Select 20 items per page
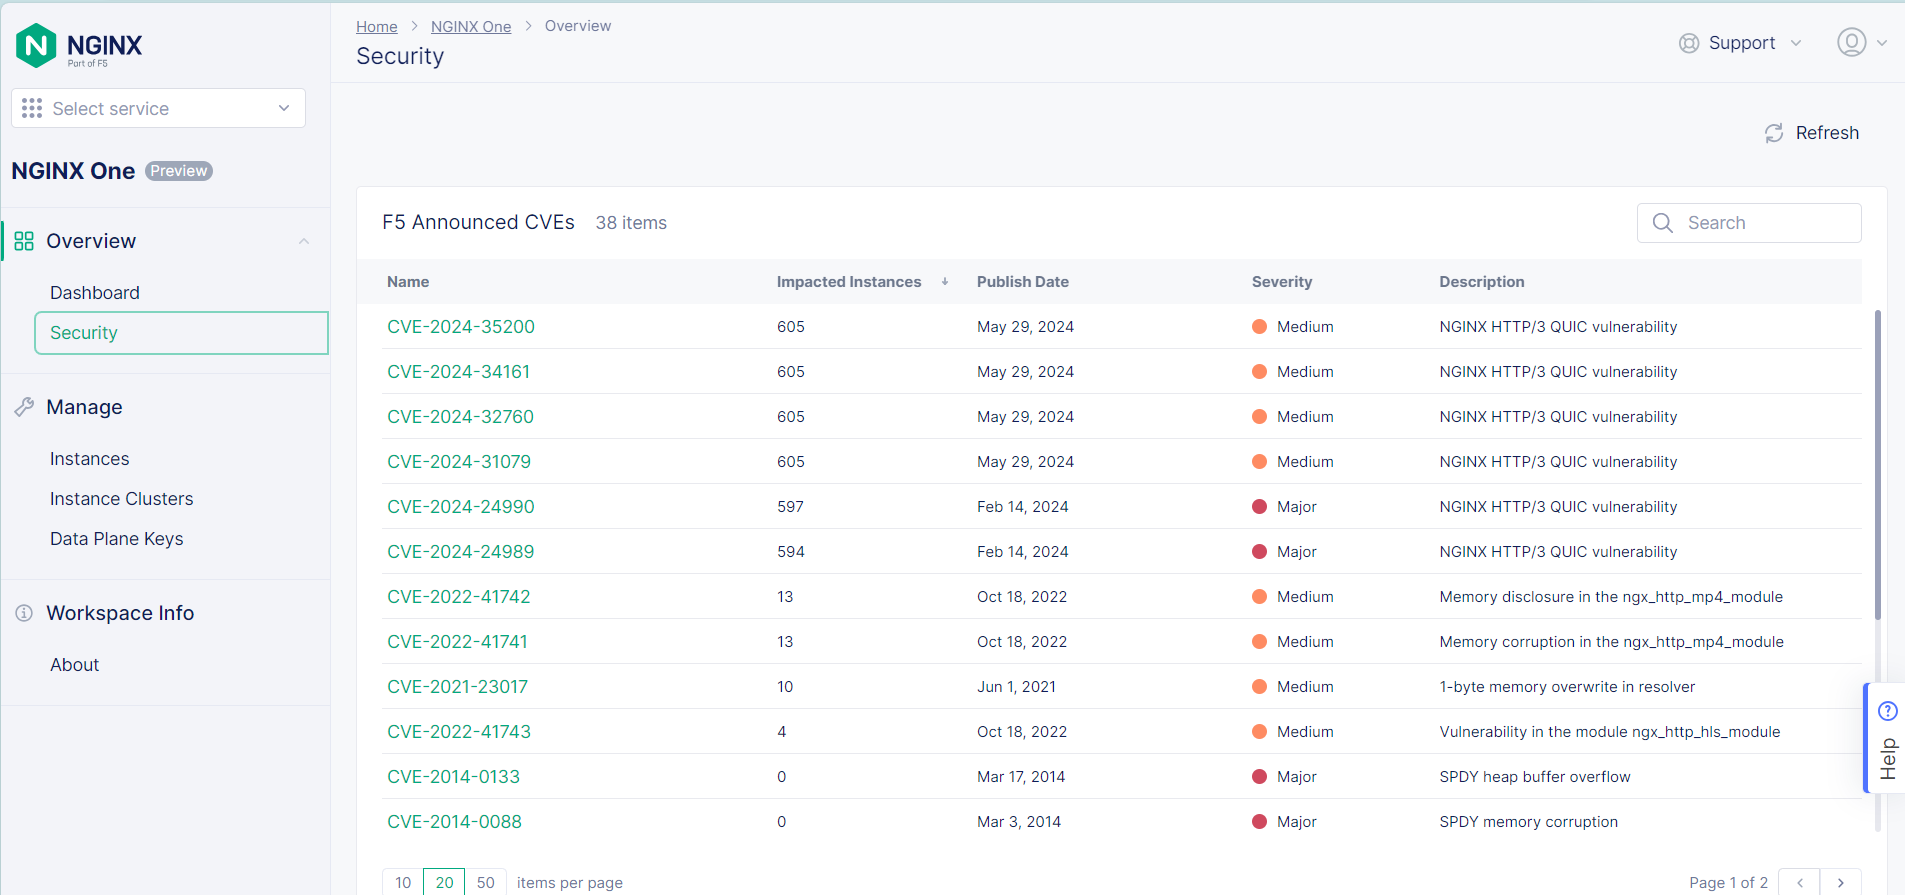Screen dimensions: 1905x895 point(444,882)
